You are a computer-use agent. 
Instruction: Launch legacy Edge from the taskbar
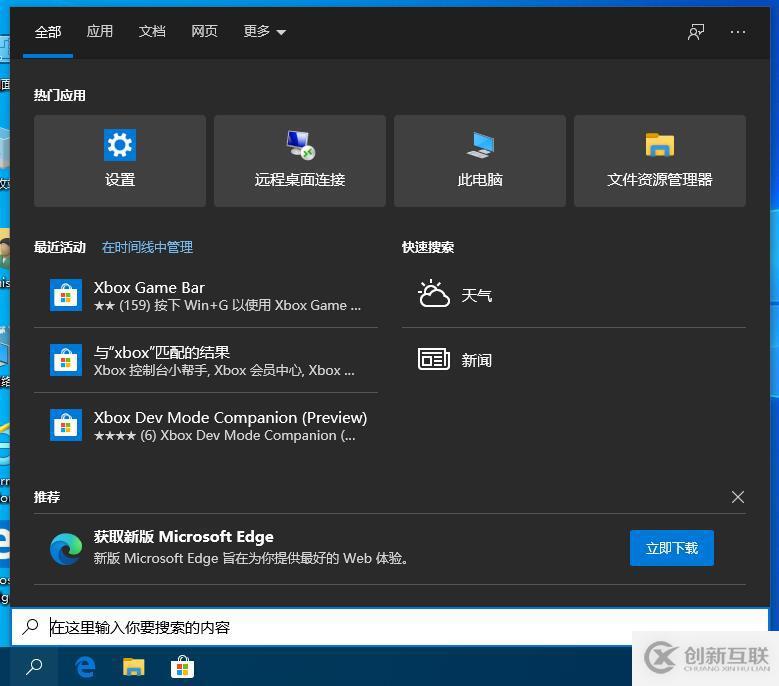85,667
